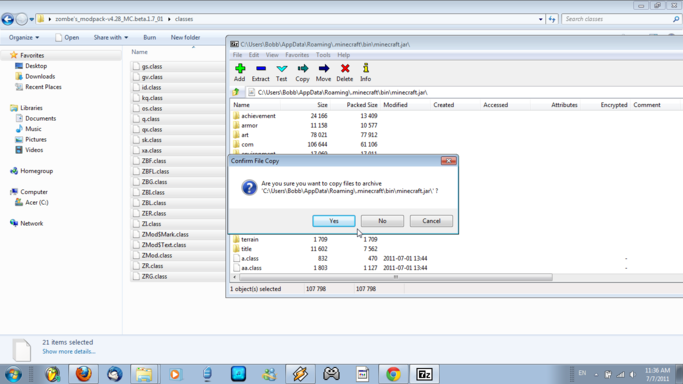Image resolution: width=683 pixels, height=384 pixels.
Task: Click the Add icon in 7-Zip toolbar
Action: 240,72
